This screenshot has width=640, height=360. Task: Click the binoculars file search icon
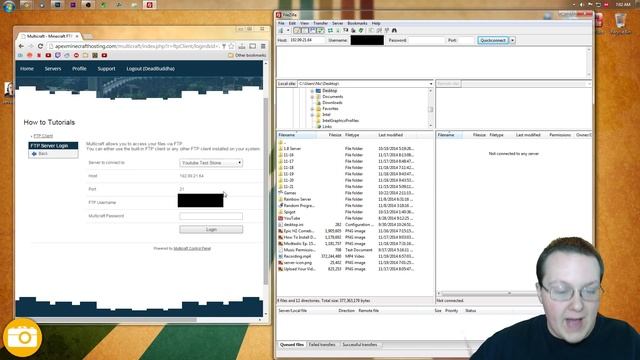pyautogui.click(x=394, y=31)
